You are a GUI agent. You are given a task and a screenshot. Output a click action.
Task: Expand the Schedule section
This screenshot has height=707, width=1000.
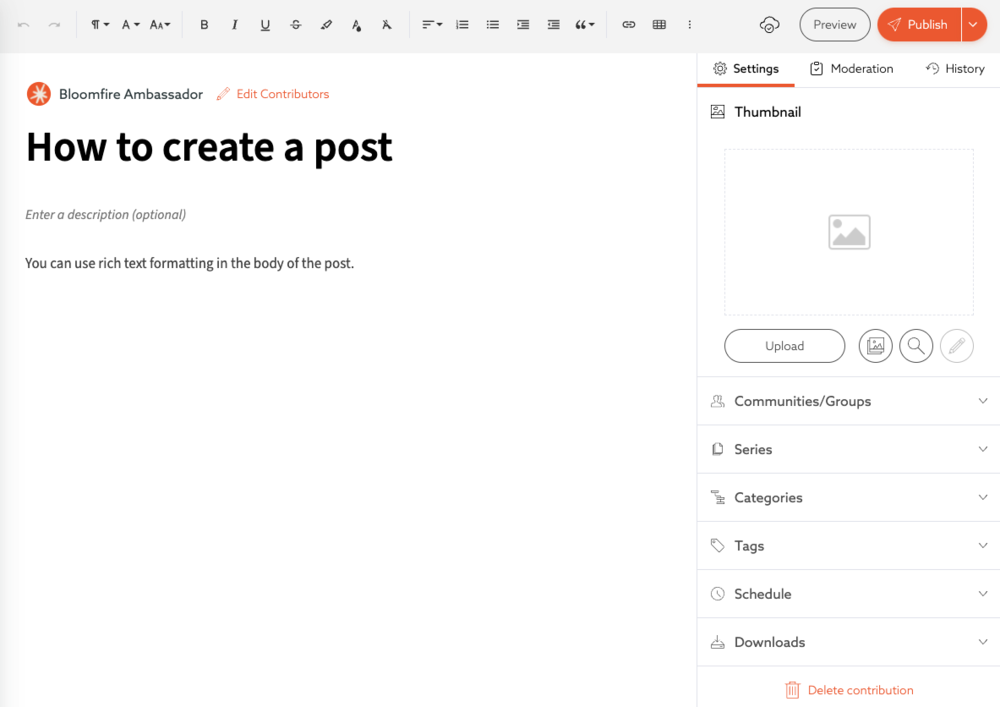(x=849, y=594)
